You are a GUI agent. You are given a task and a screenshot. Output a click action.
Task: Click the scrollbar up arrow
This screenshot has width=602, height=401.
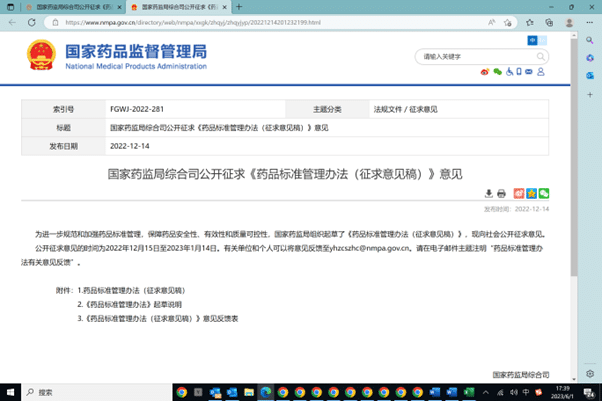[574, 35]
